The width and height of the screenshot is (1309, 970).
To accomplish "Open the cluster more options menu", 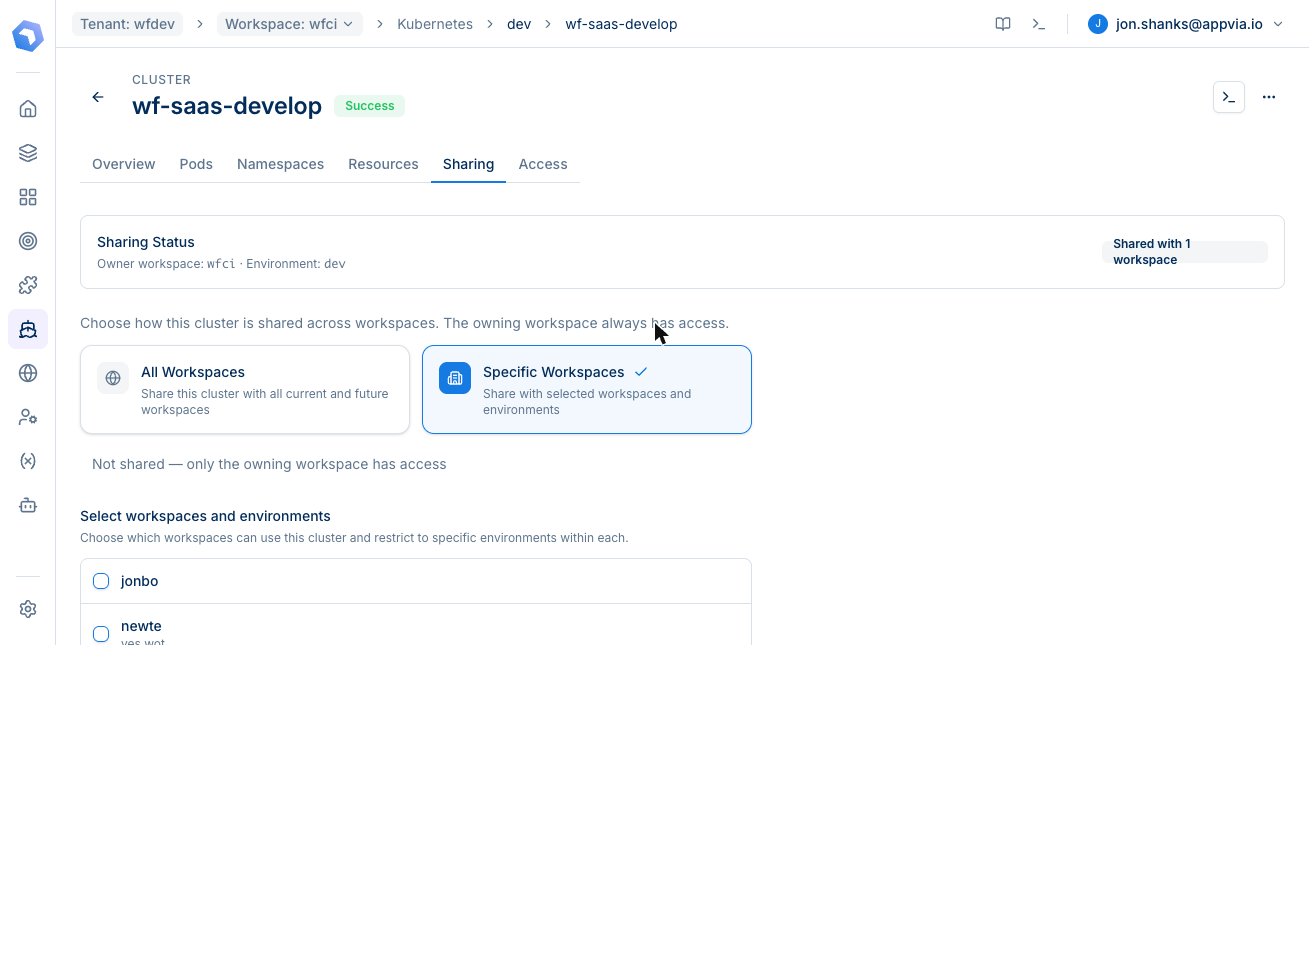I will (x=1269, y=97).
